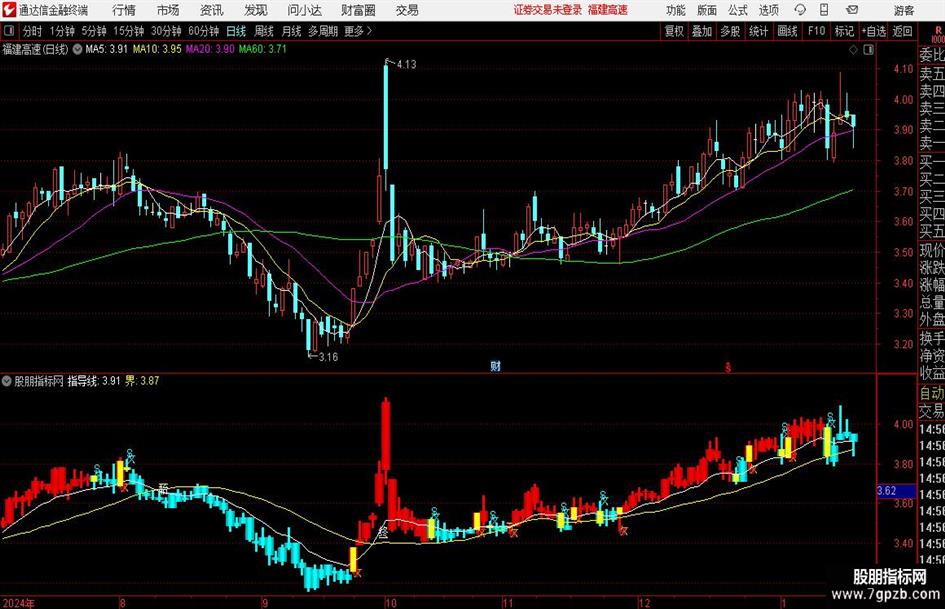Click the 2024年 label on time axis
Screen dimensions: 945x609
(19, 603)
